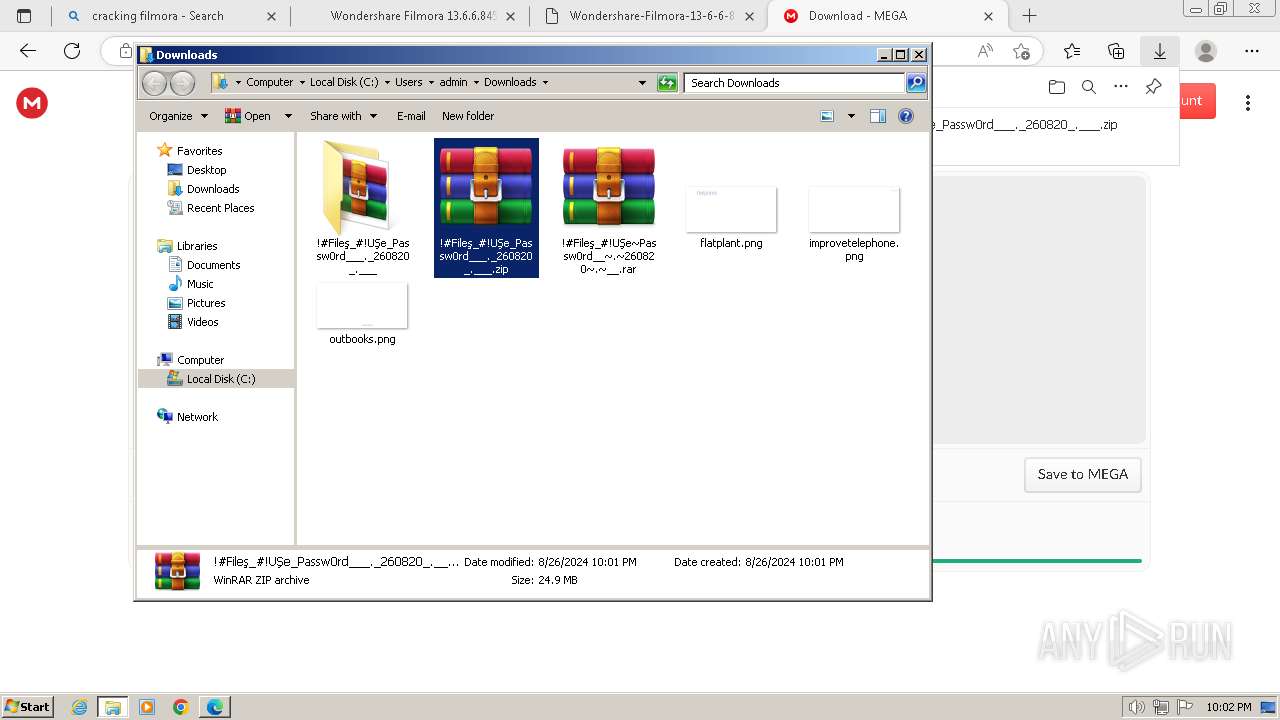Click the Explorer Back navigation arrow

point(154,83)
